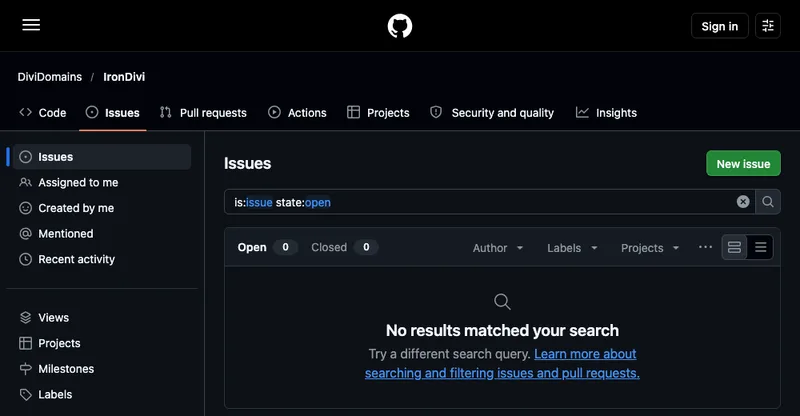Image resolution: width=800 pixels, height=416 pixels.
Task: Open the Security and quality tab
Action: click(x=492, y=113)
